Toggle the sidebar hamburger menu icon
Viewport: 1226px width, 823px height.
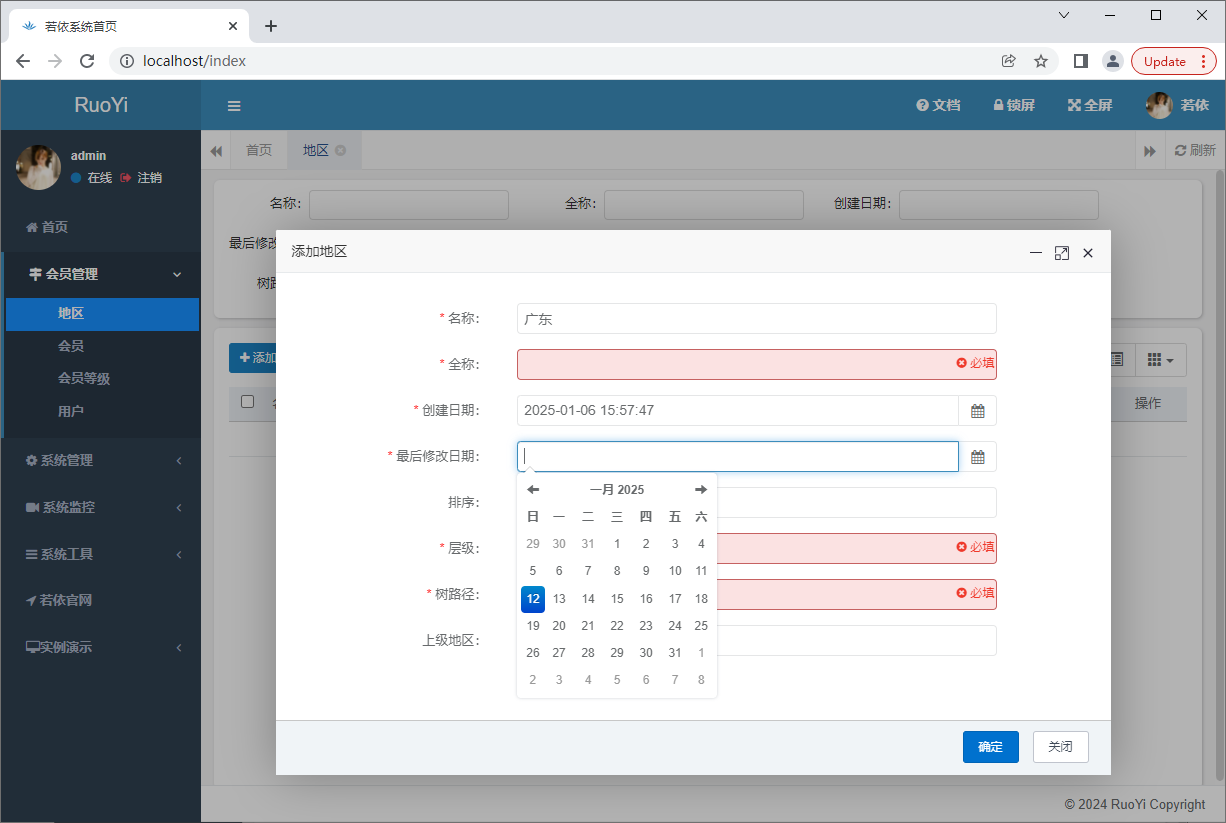234,106
